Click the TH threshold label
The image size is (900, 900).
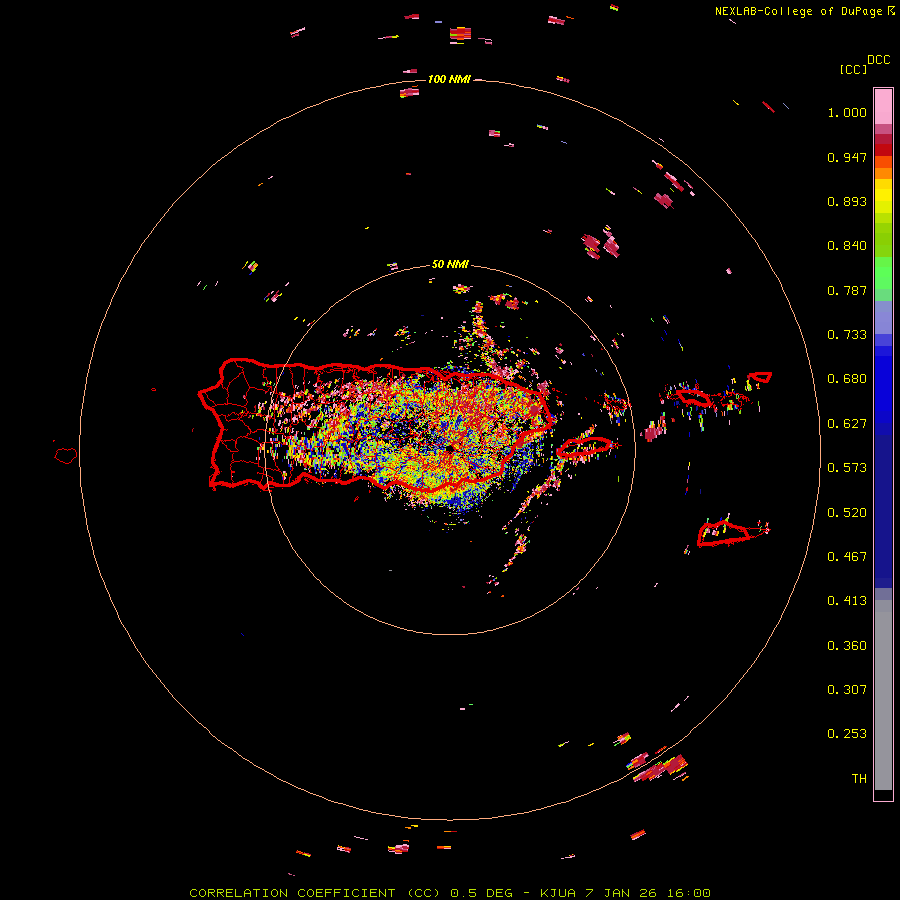pyautogui.click(x=859, y=779)
